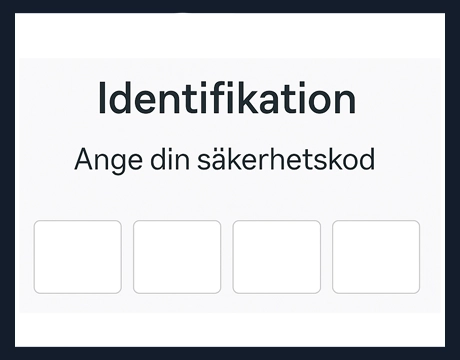Focus the rightmost code entry field
The height and width of the screenshot is (360, 460).
tap(376, 257)
